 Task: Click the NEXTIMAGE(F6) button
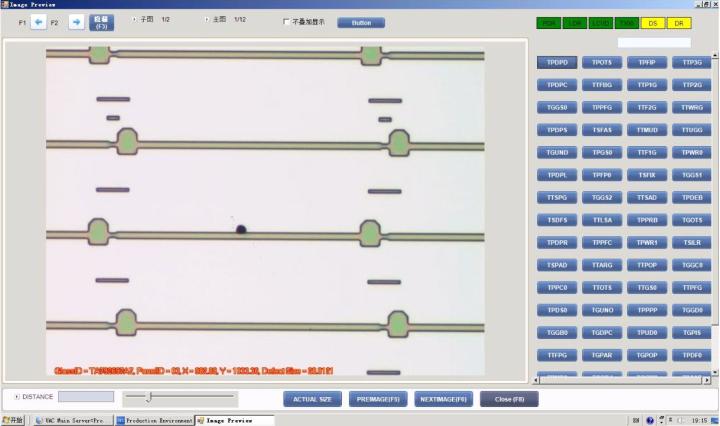point(442,399)
